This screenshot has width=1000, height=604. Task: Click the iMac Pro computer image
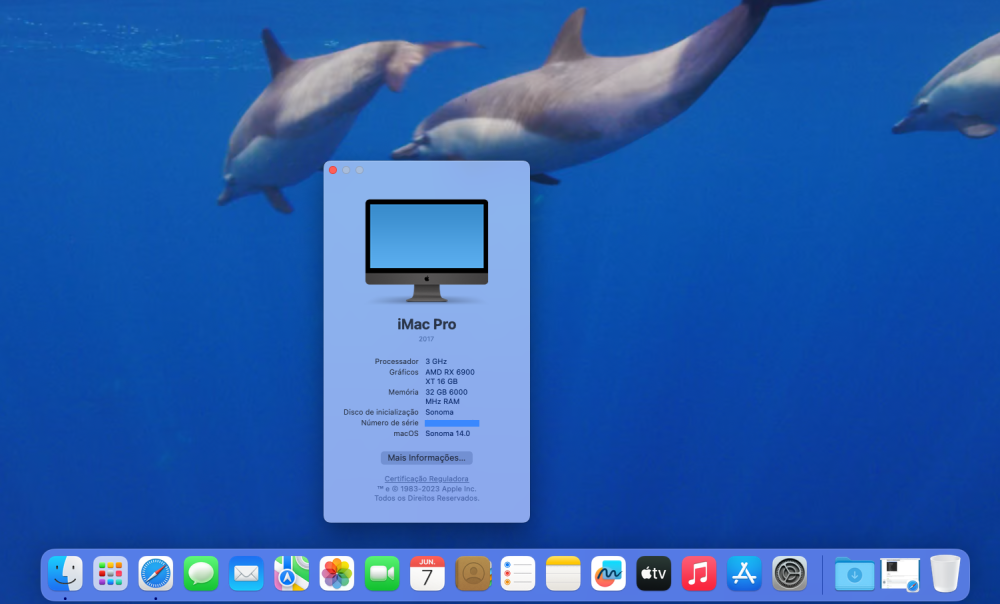coord(427,250)
